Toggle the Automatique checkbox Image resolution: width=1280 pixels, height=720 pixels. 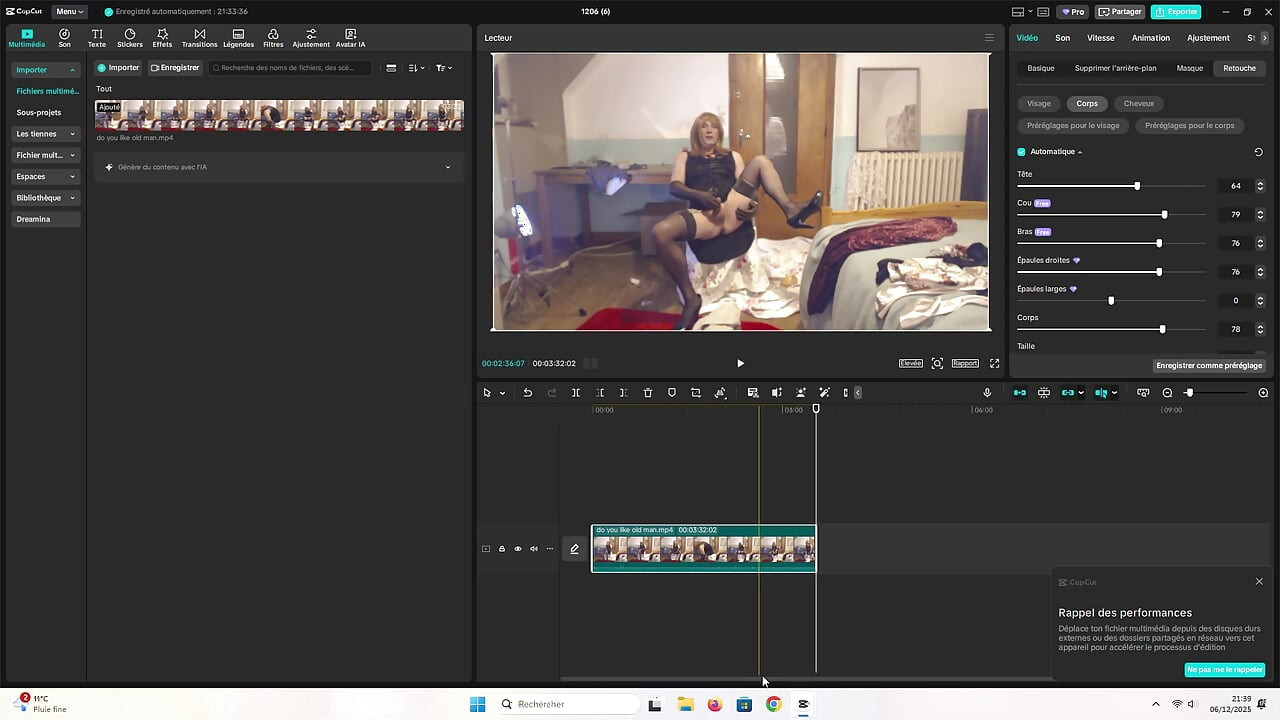[1021, 152]
